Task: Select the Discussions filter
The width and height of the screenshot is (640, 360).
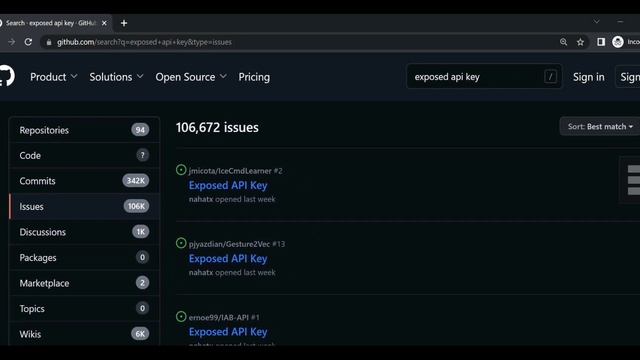Action: 84,232
